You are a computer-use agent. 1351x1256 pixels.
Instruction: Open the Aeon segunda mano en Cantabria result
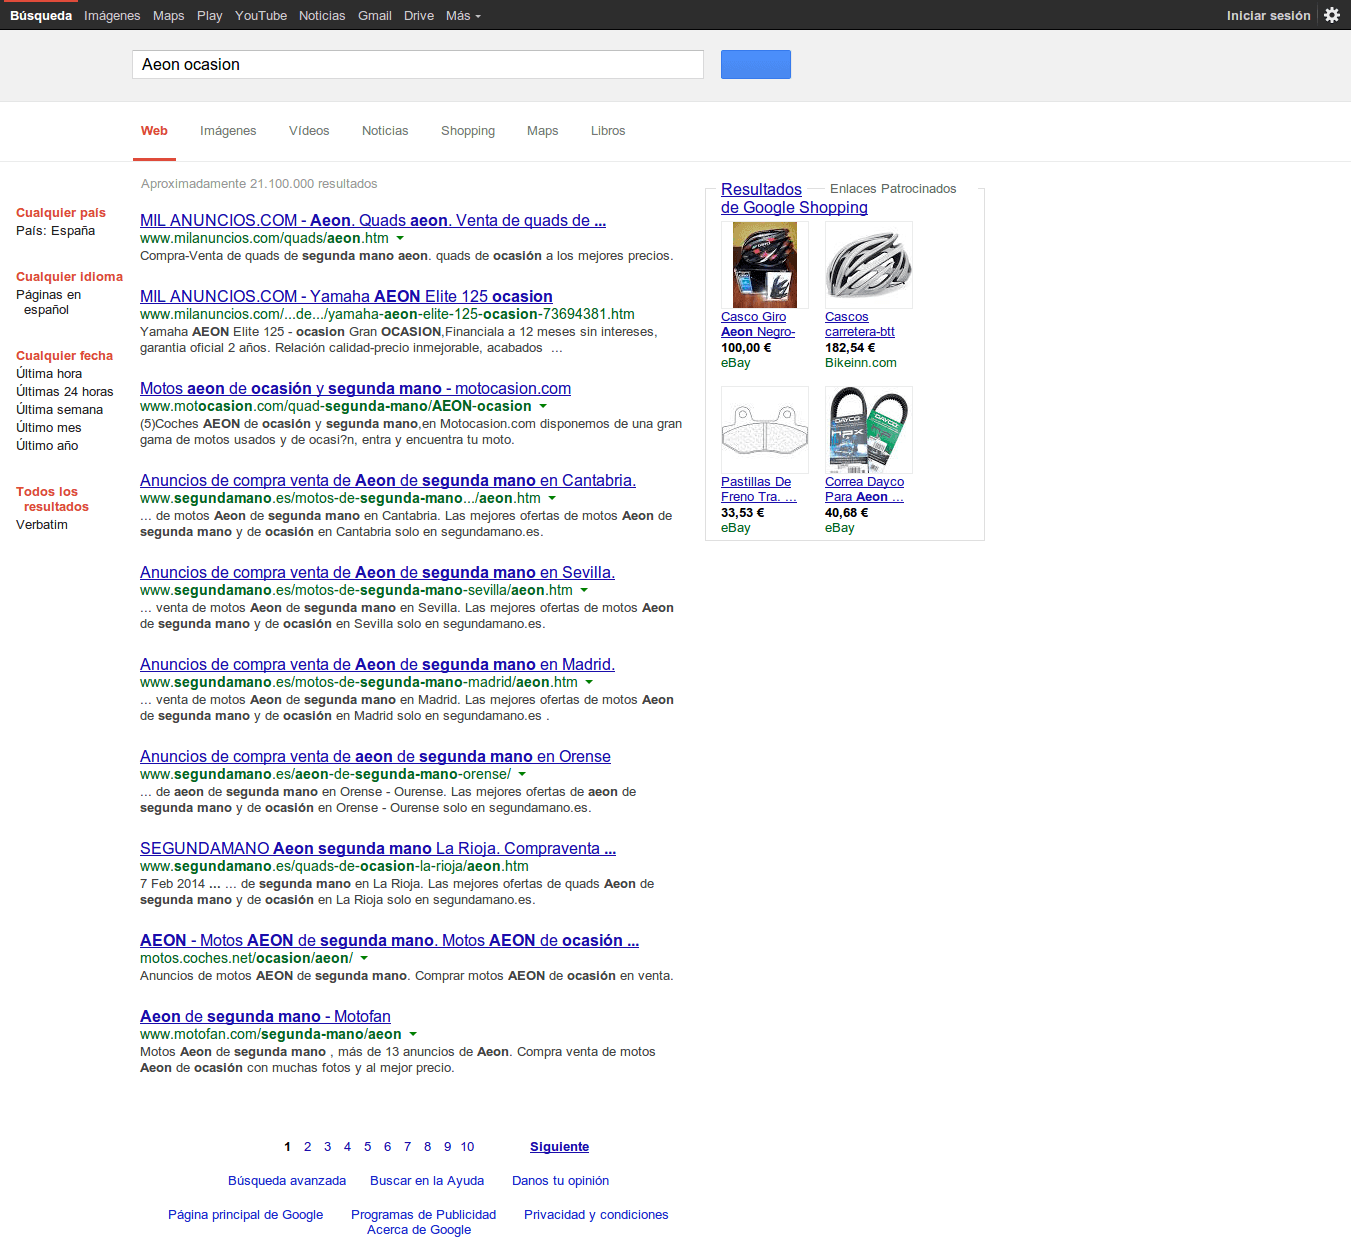(388, 480)
